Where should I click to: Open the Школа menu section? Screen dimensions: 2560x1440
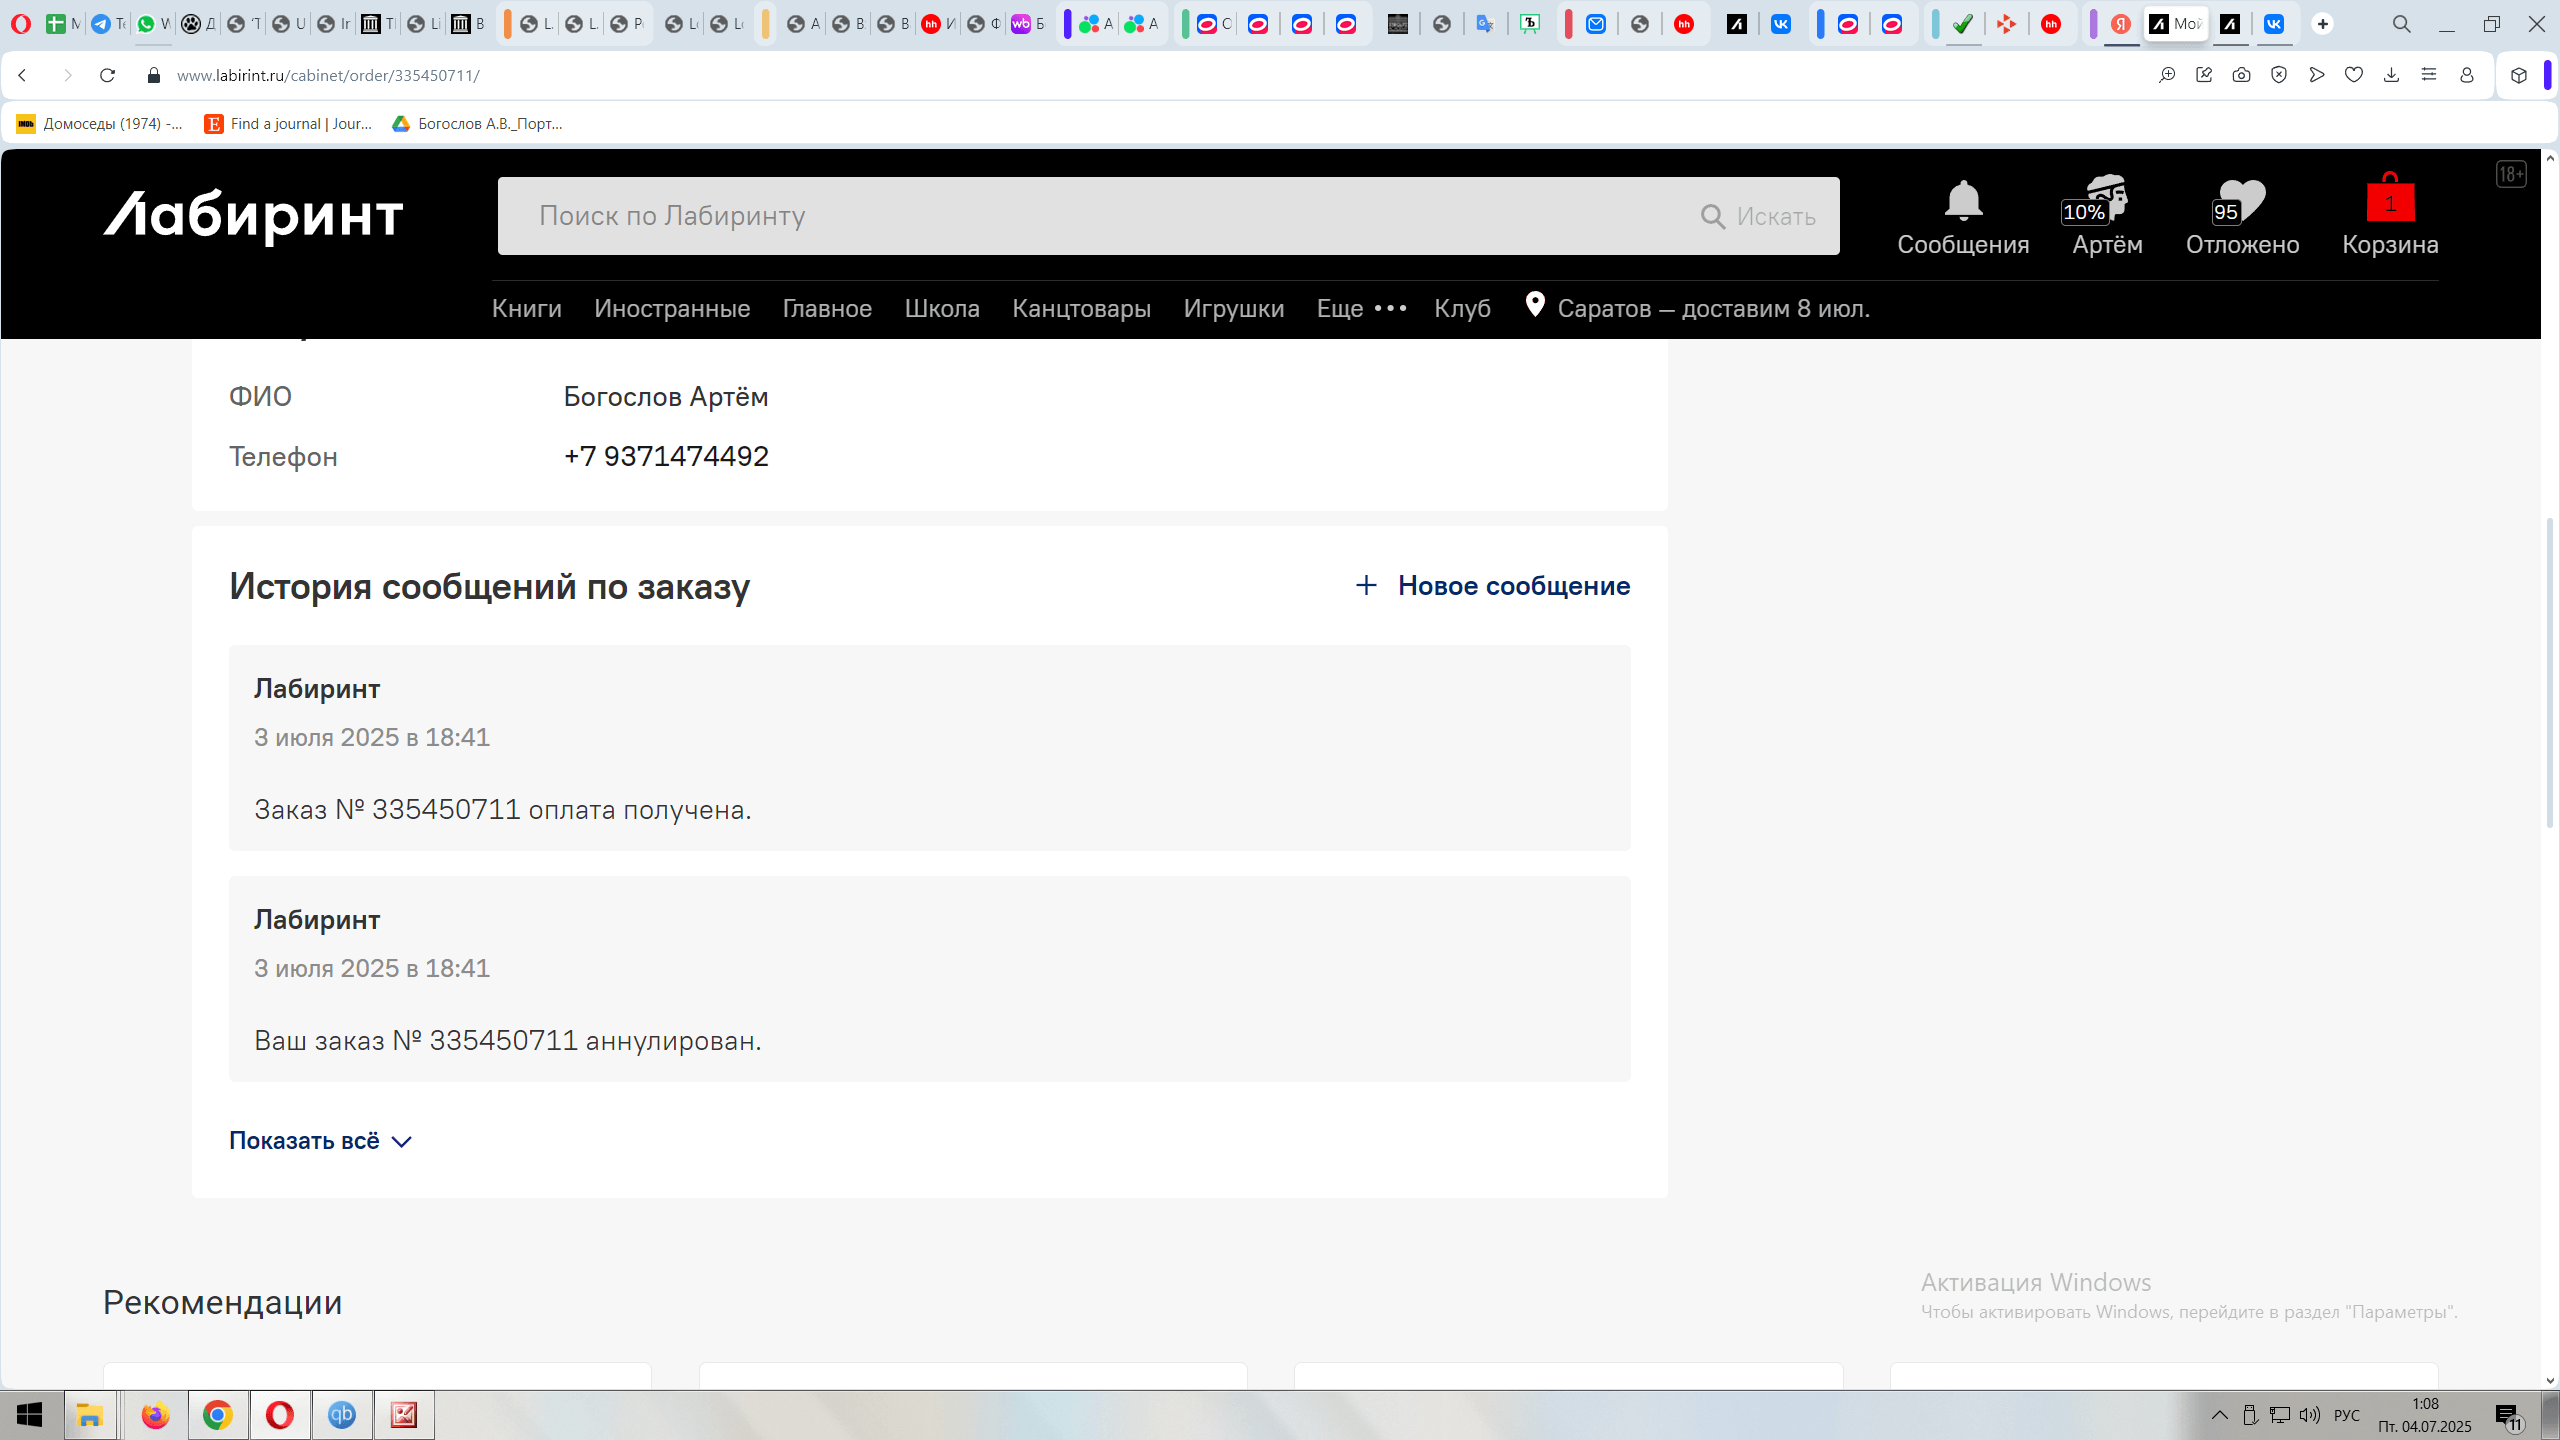942,308
